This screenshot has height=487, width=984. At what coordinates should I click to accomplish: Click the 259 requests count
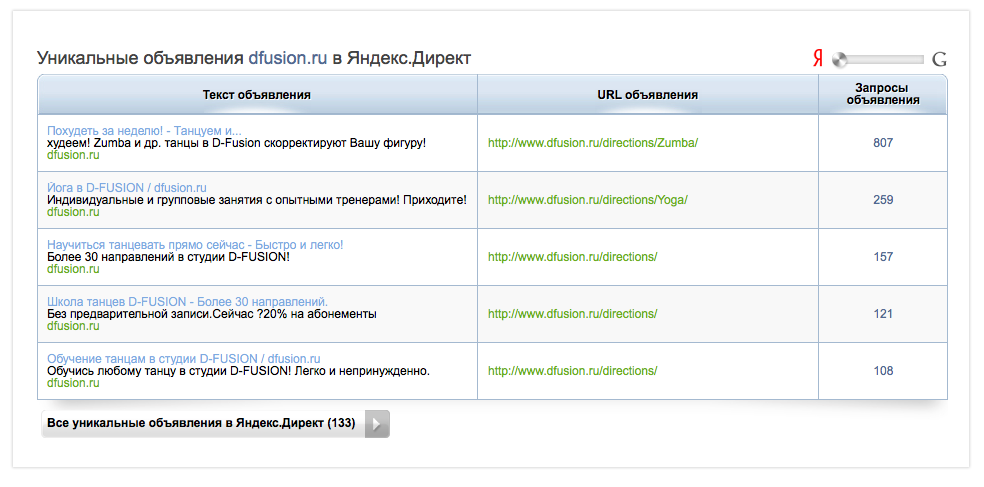882,200
